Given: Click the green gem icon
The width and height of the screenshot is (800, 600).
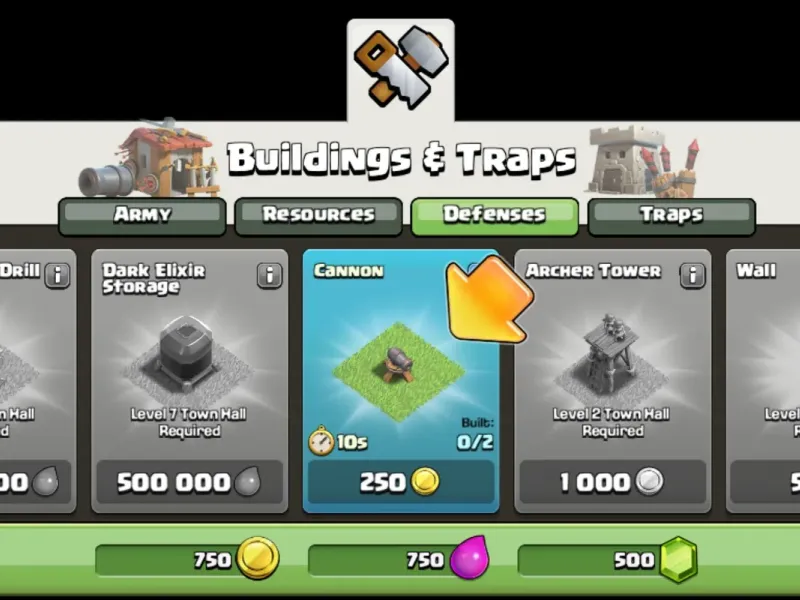Looking at the screenshot, I should click(678, 559).
